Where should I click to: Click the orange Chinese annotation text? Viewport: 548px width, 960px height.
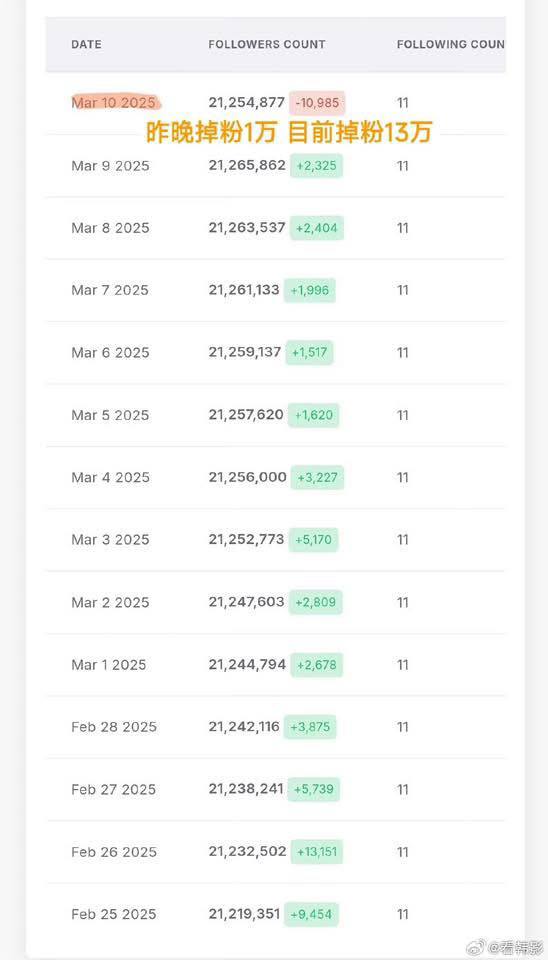coord(288,132)
